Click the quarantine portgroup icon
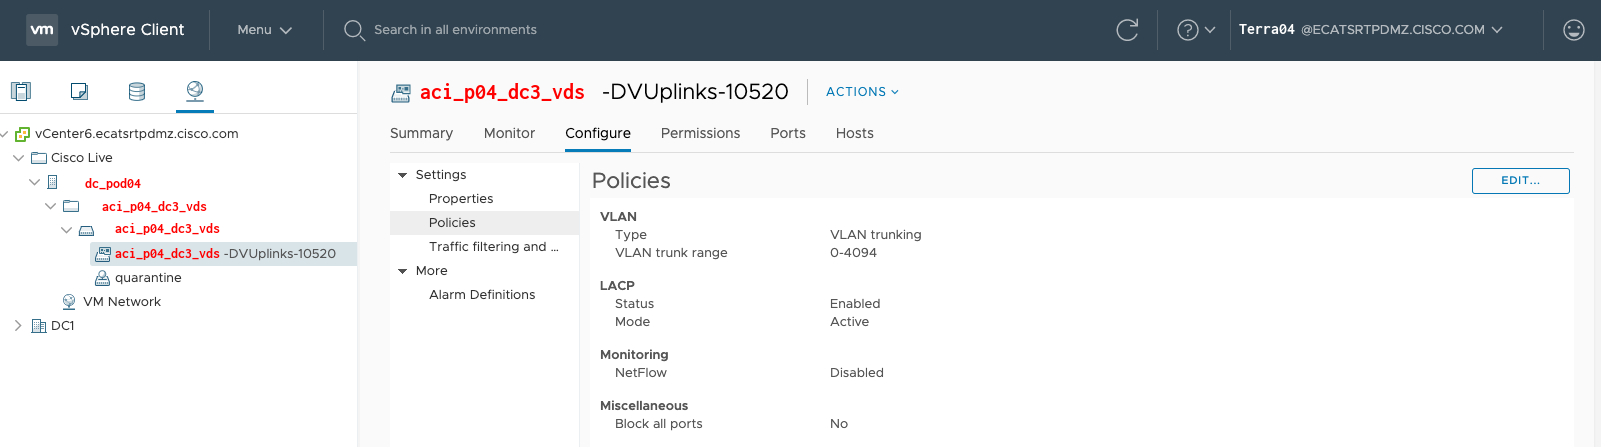The height and width of the screenshot is (447, 1601). click(102, 278)
